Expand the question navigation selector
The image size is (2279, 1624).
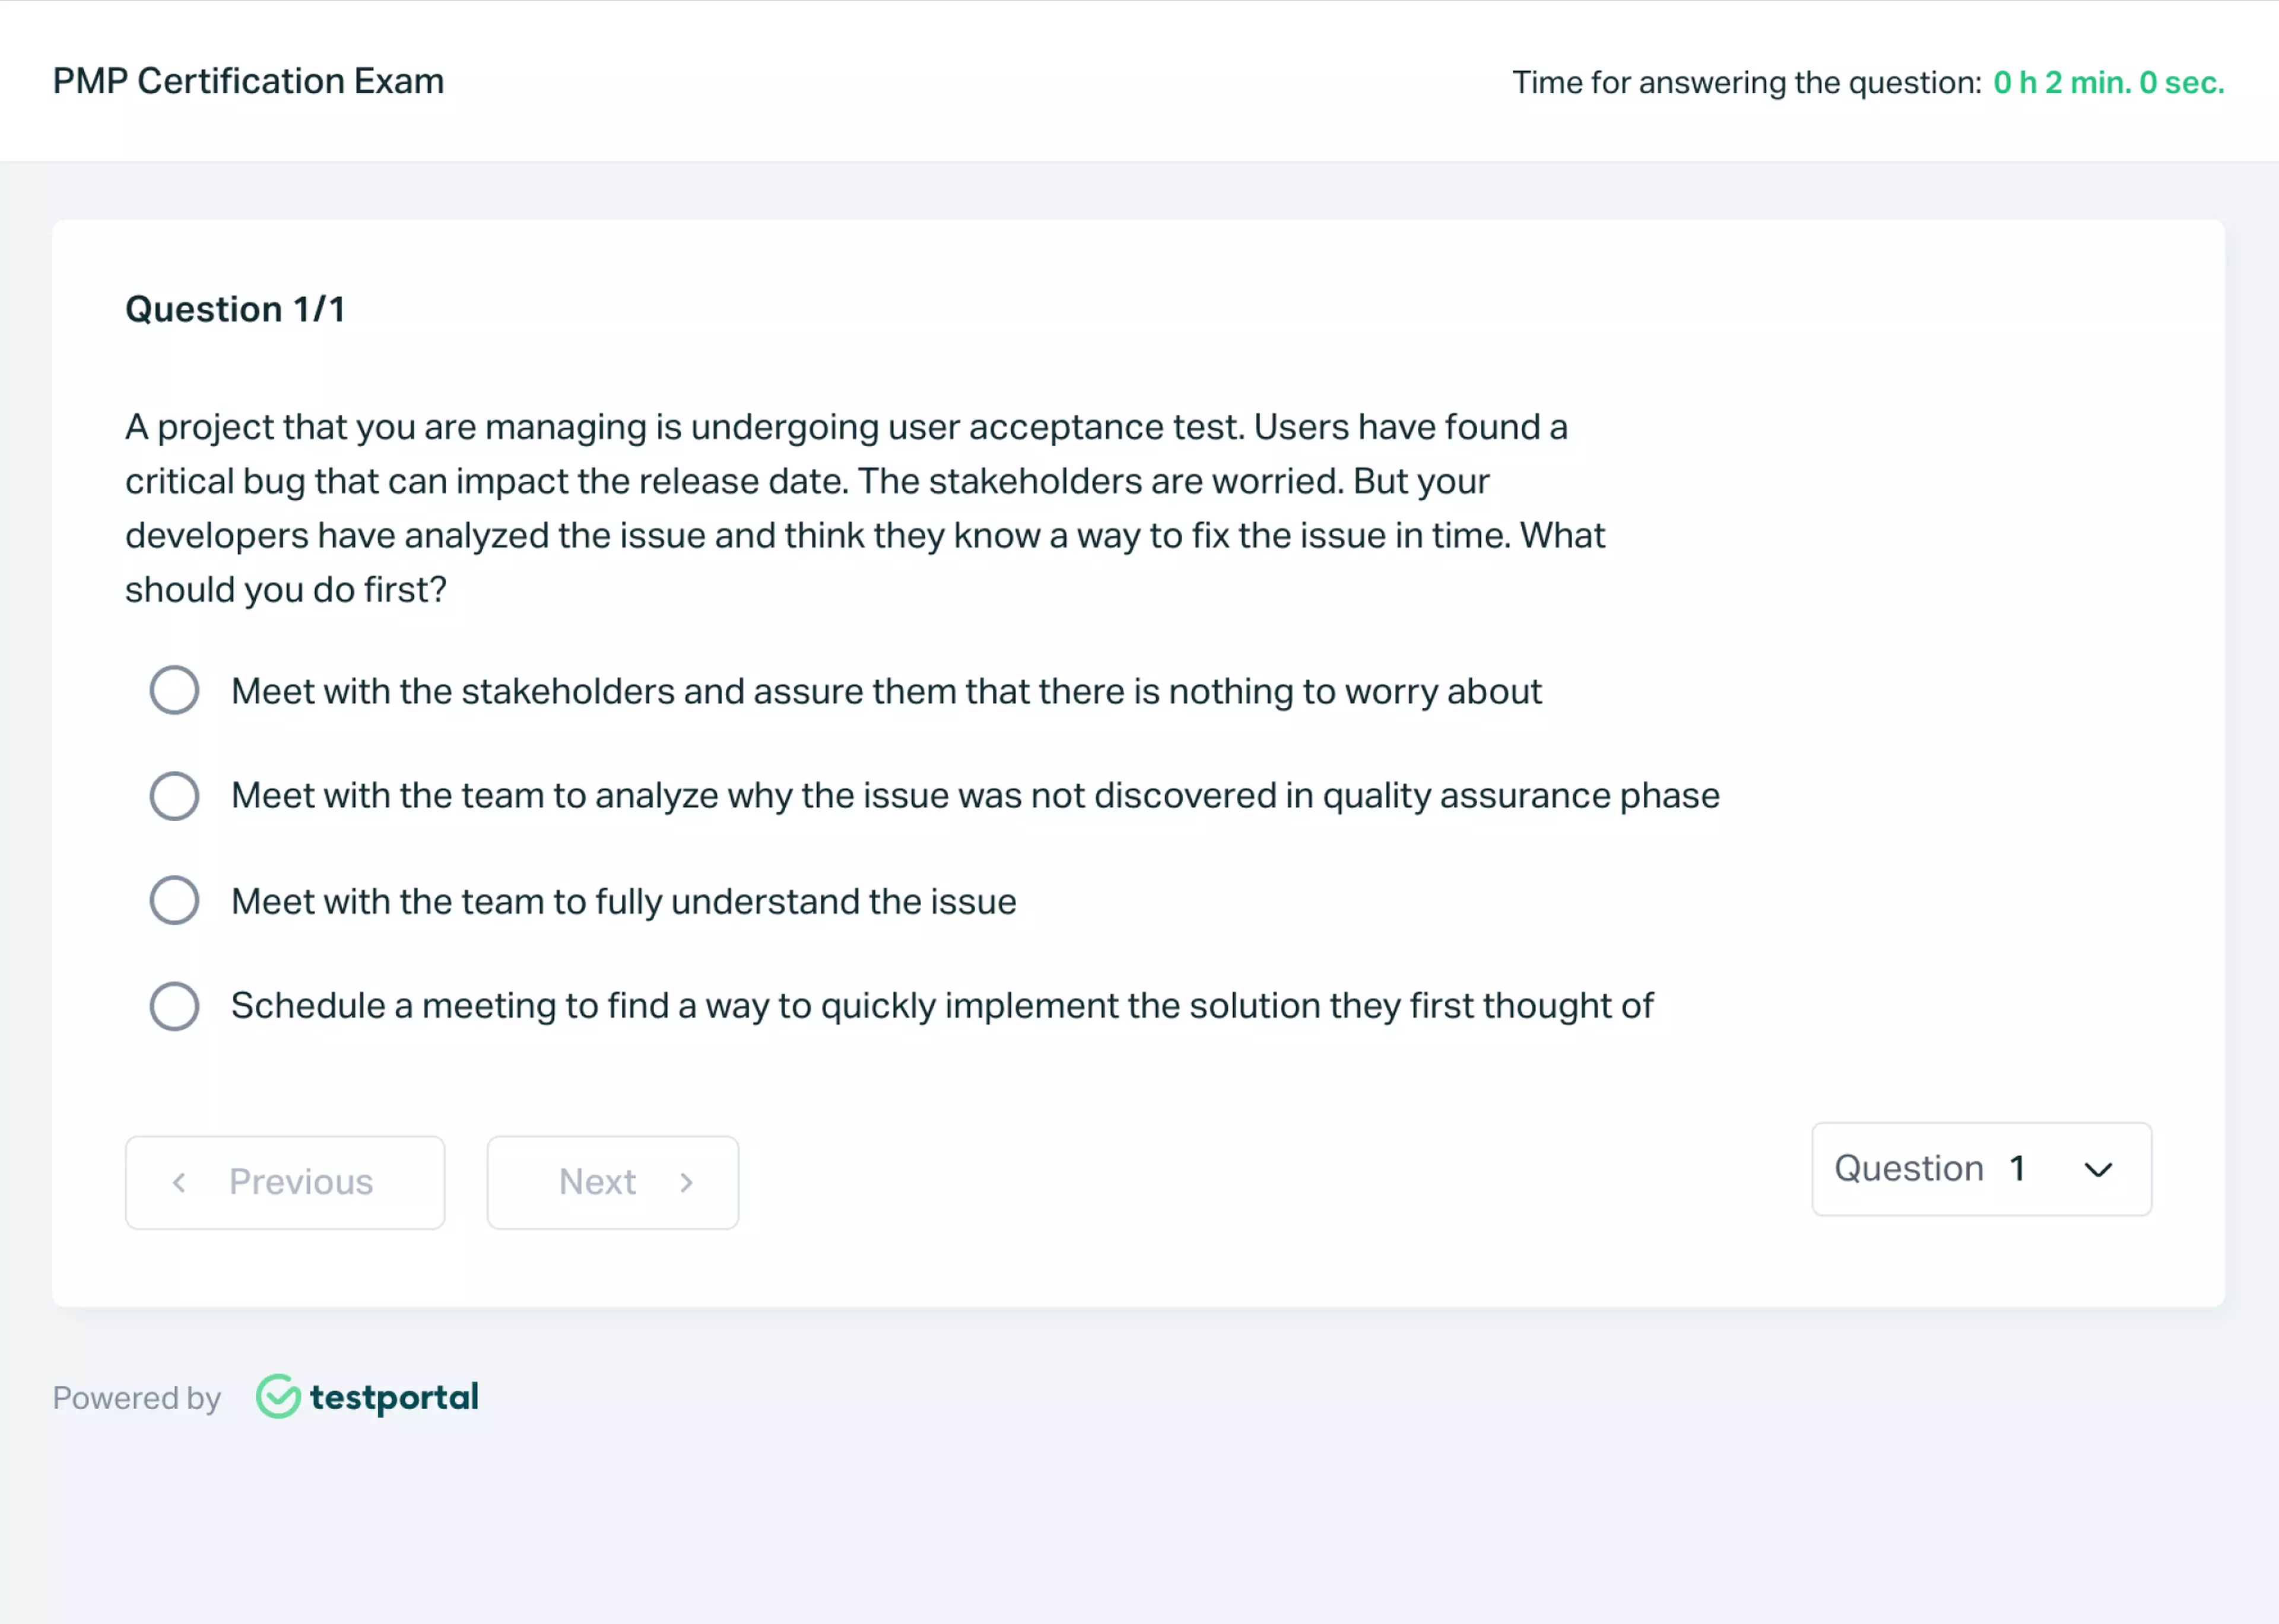pyautogui.click(x=1981, y=1170)
